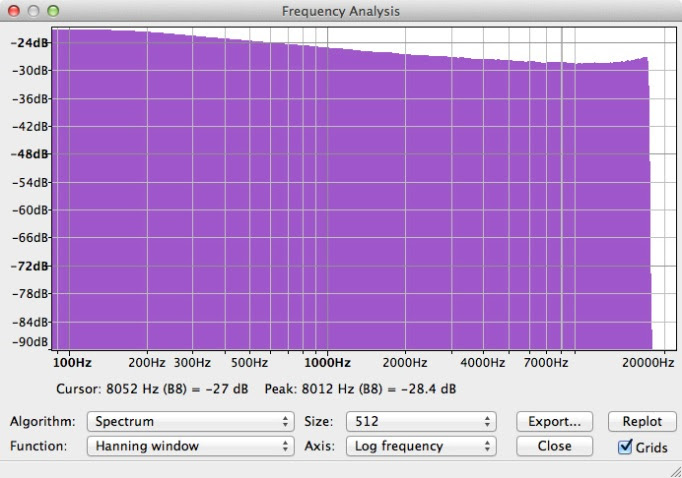This screenshot has width=682, height=478.
Task: Click the Replot button
Action: pyautogui.click(x=642, y=421)
